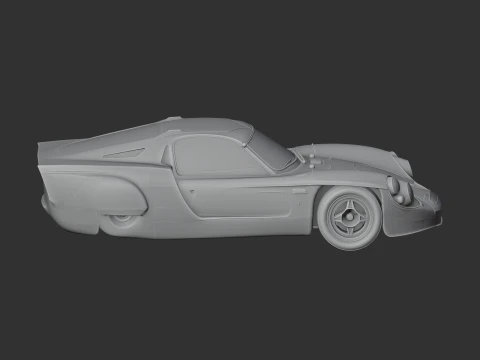The height and width of the screenshot is (360, 480).
Task: Click the 3D car model preview
Action: pos(240,183)
